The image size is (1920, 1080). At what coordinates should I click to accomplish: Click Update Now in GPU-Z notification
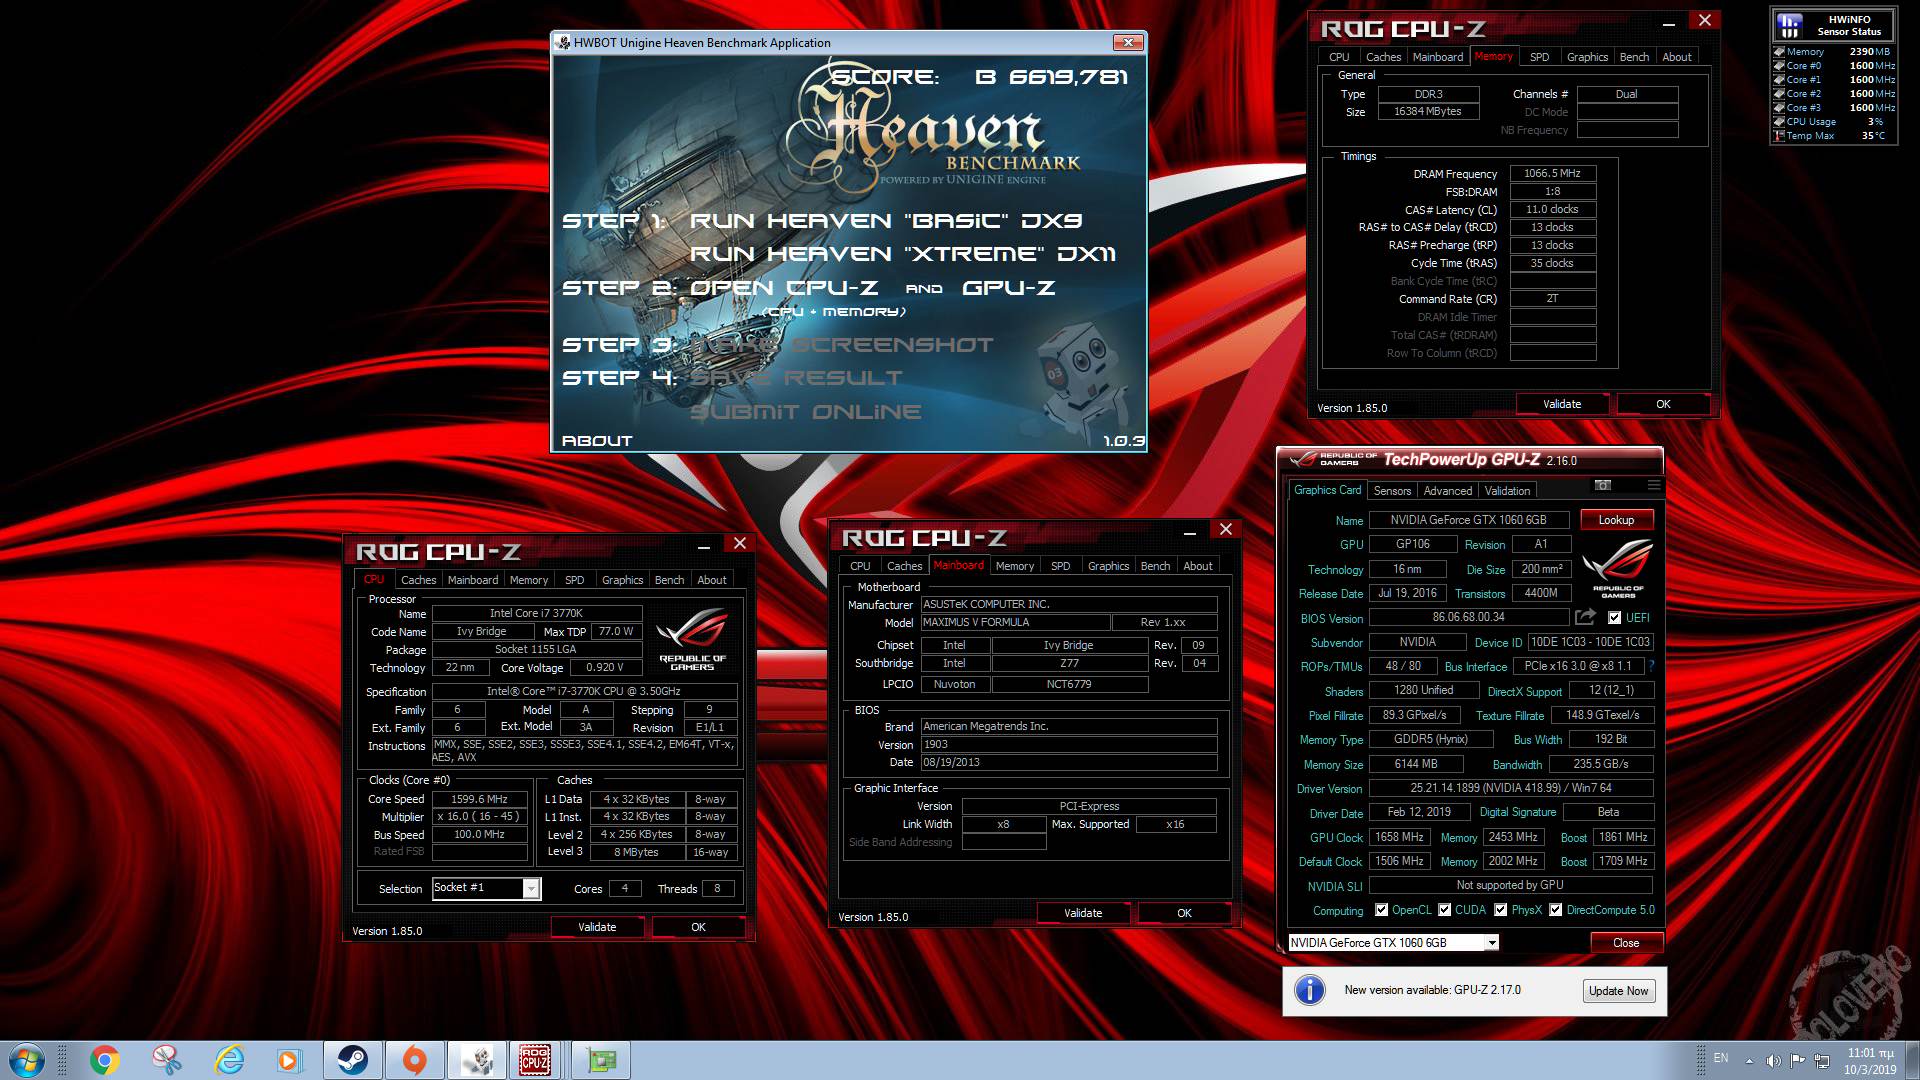click(1618, 991)
